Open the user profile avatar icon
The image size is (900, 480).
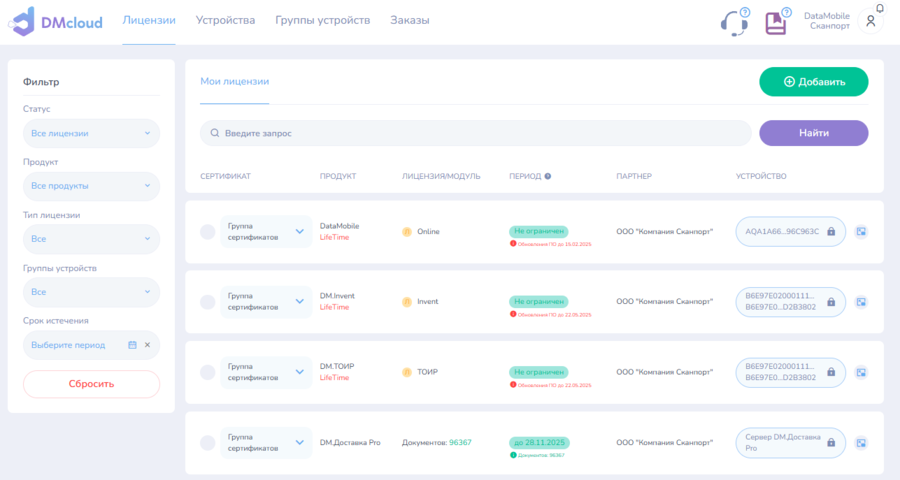(x=870, y=21)
